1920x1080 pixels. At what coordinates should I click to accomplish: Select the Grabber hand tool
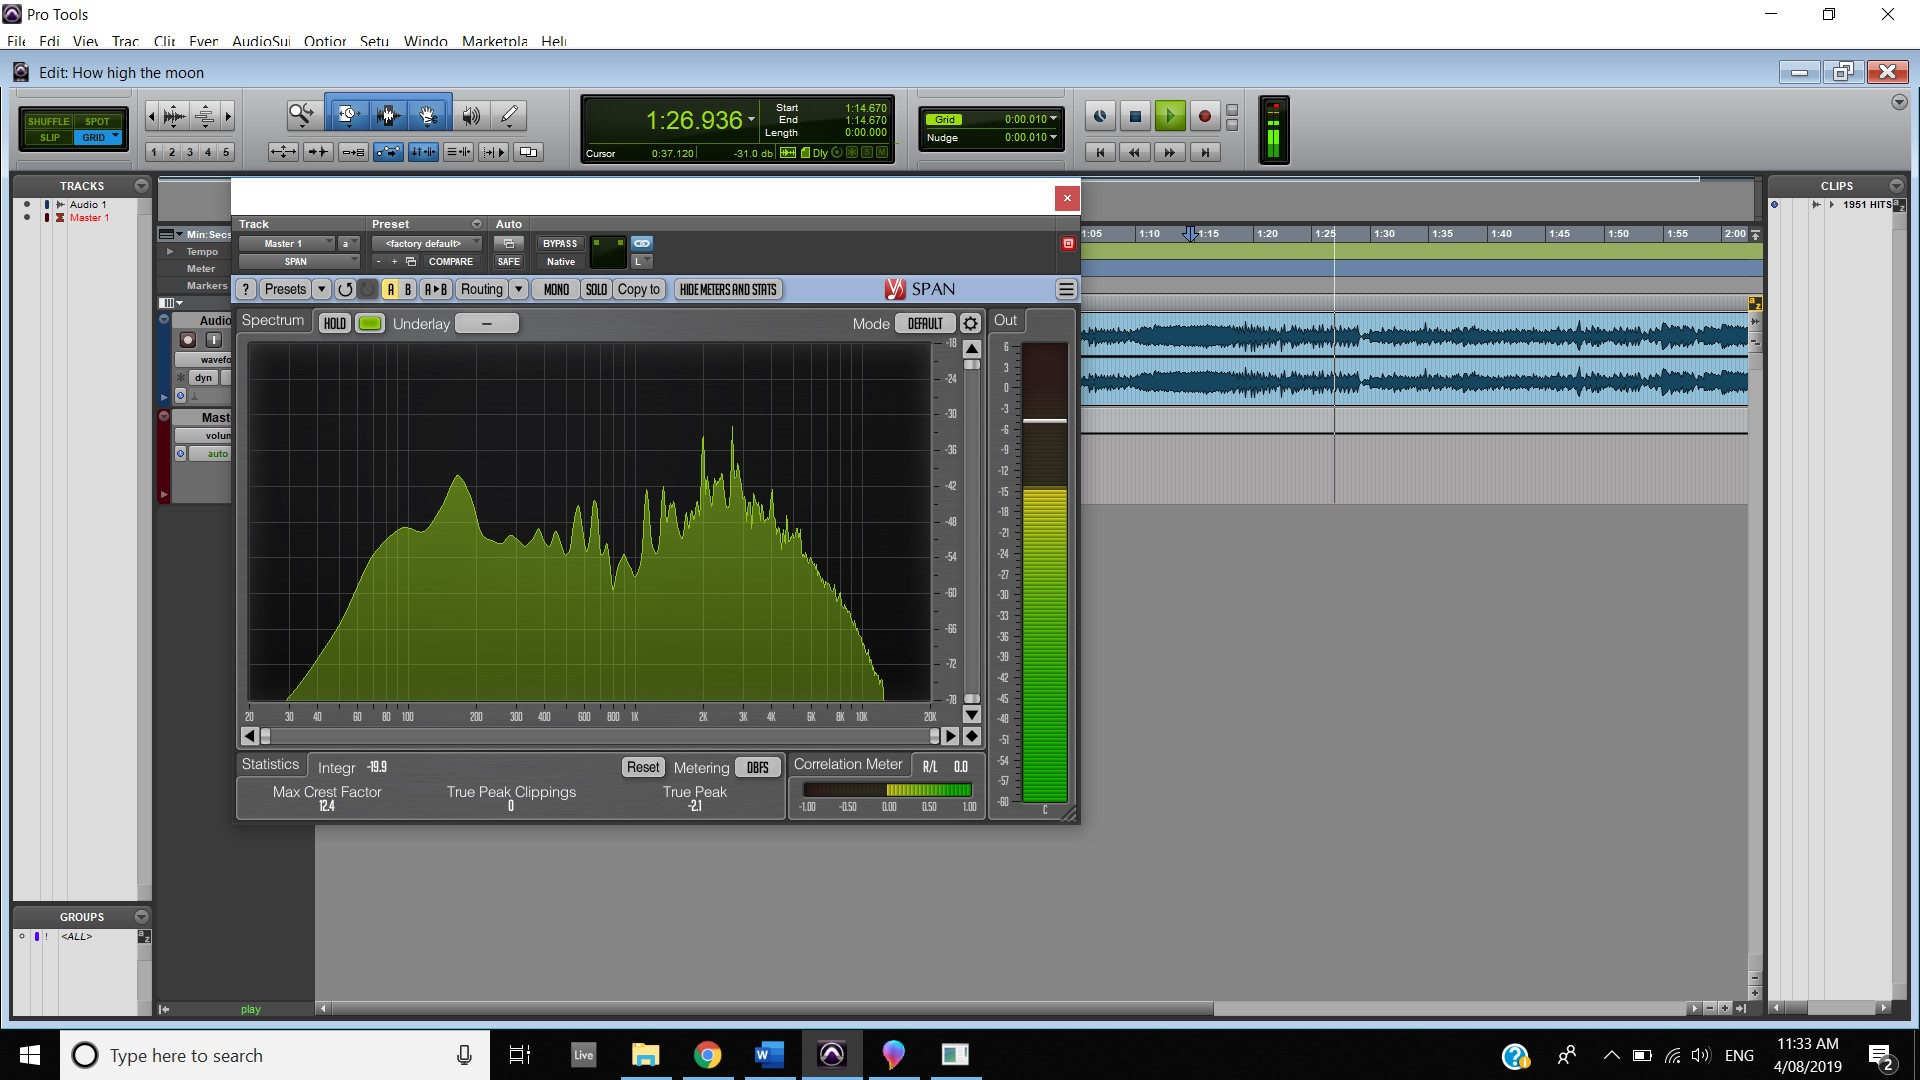[x=428, y=116]
